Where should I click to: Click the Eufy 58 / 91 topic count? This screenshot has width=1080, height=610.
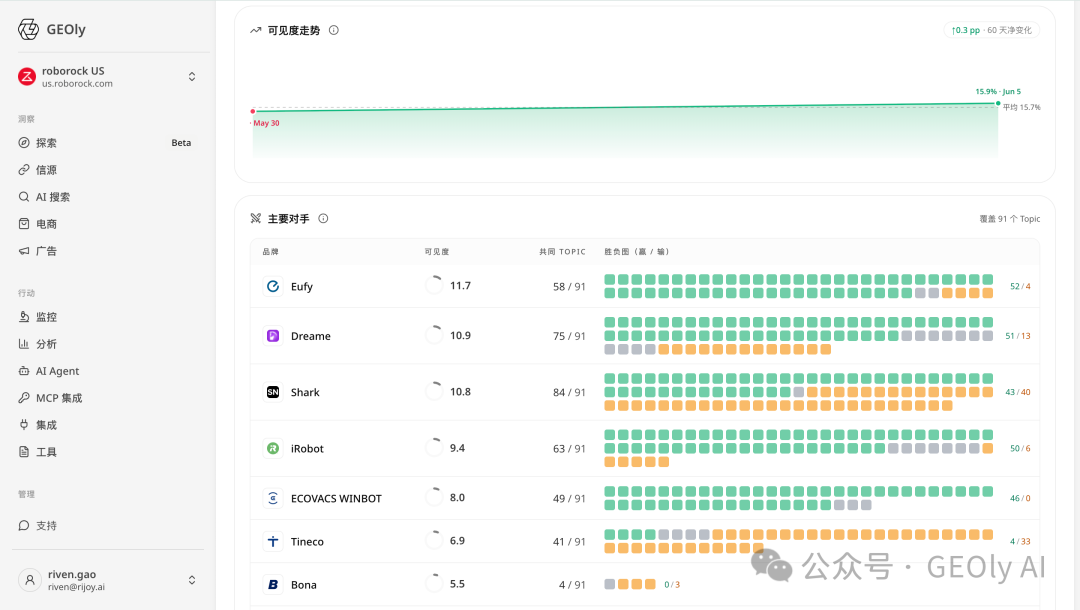tap(569, 286)
